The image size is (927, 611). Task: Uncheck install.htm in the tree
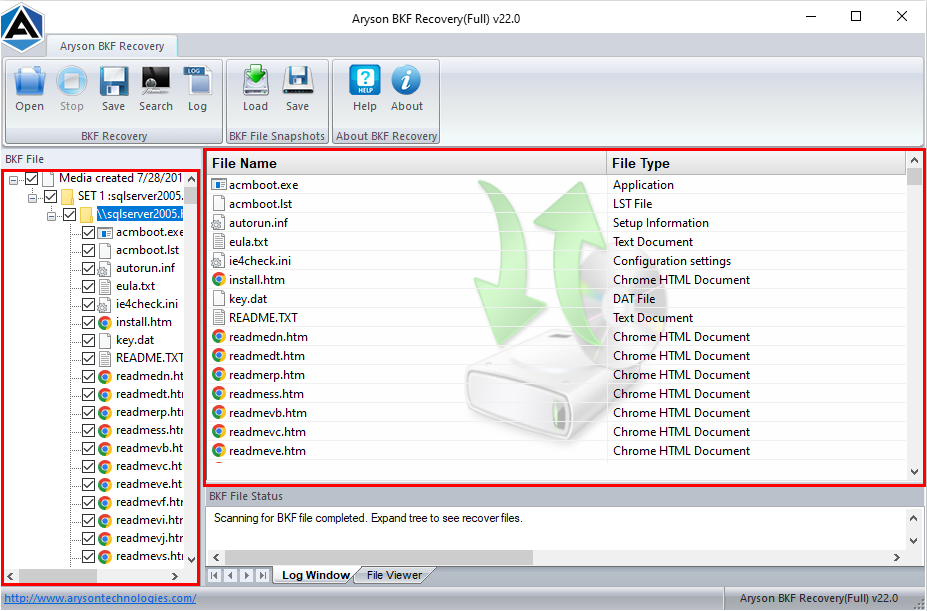[x=89, y=322]
